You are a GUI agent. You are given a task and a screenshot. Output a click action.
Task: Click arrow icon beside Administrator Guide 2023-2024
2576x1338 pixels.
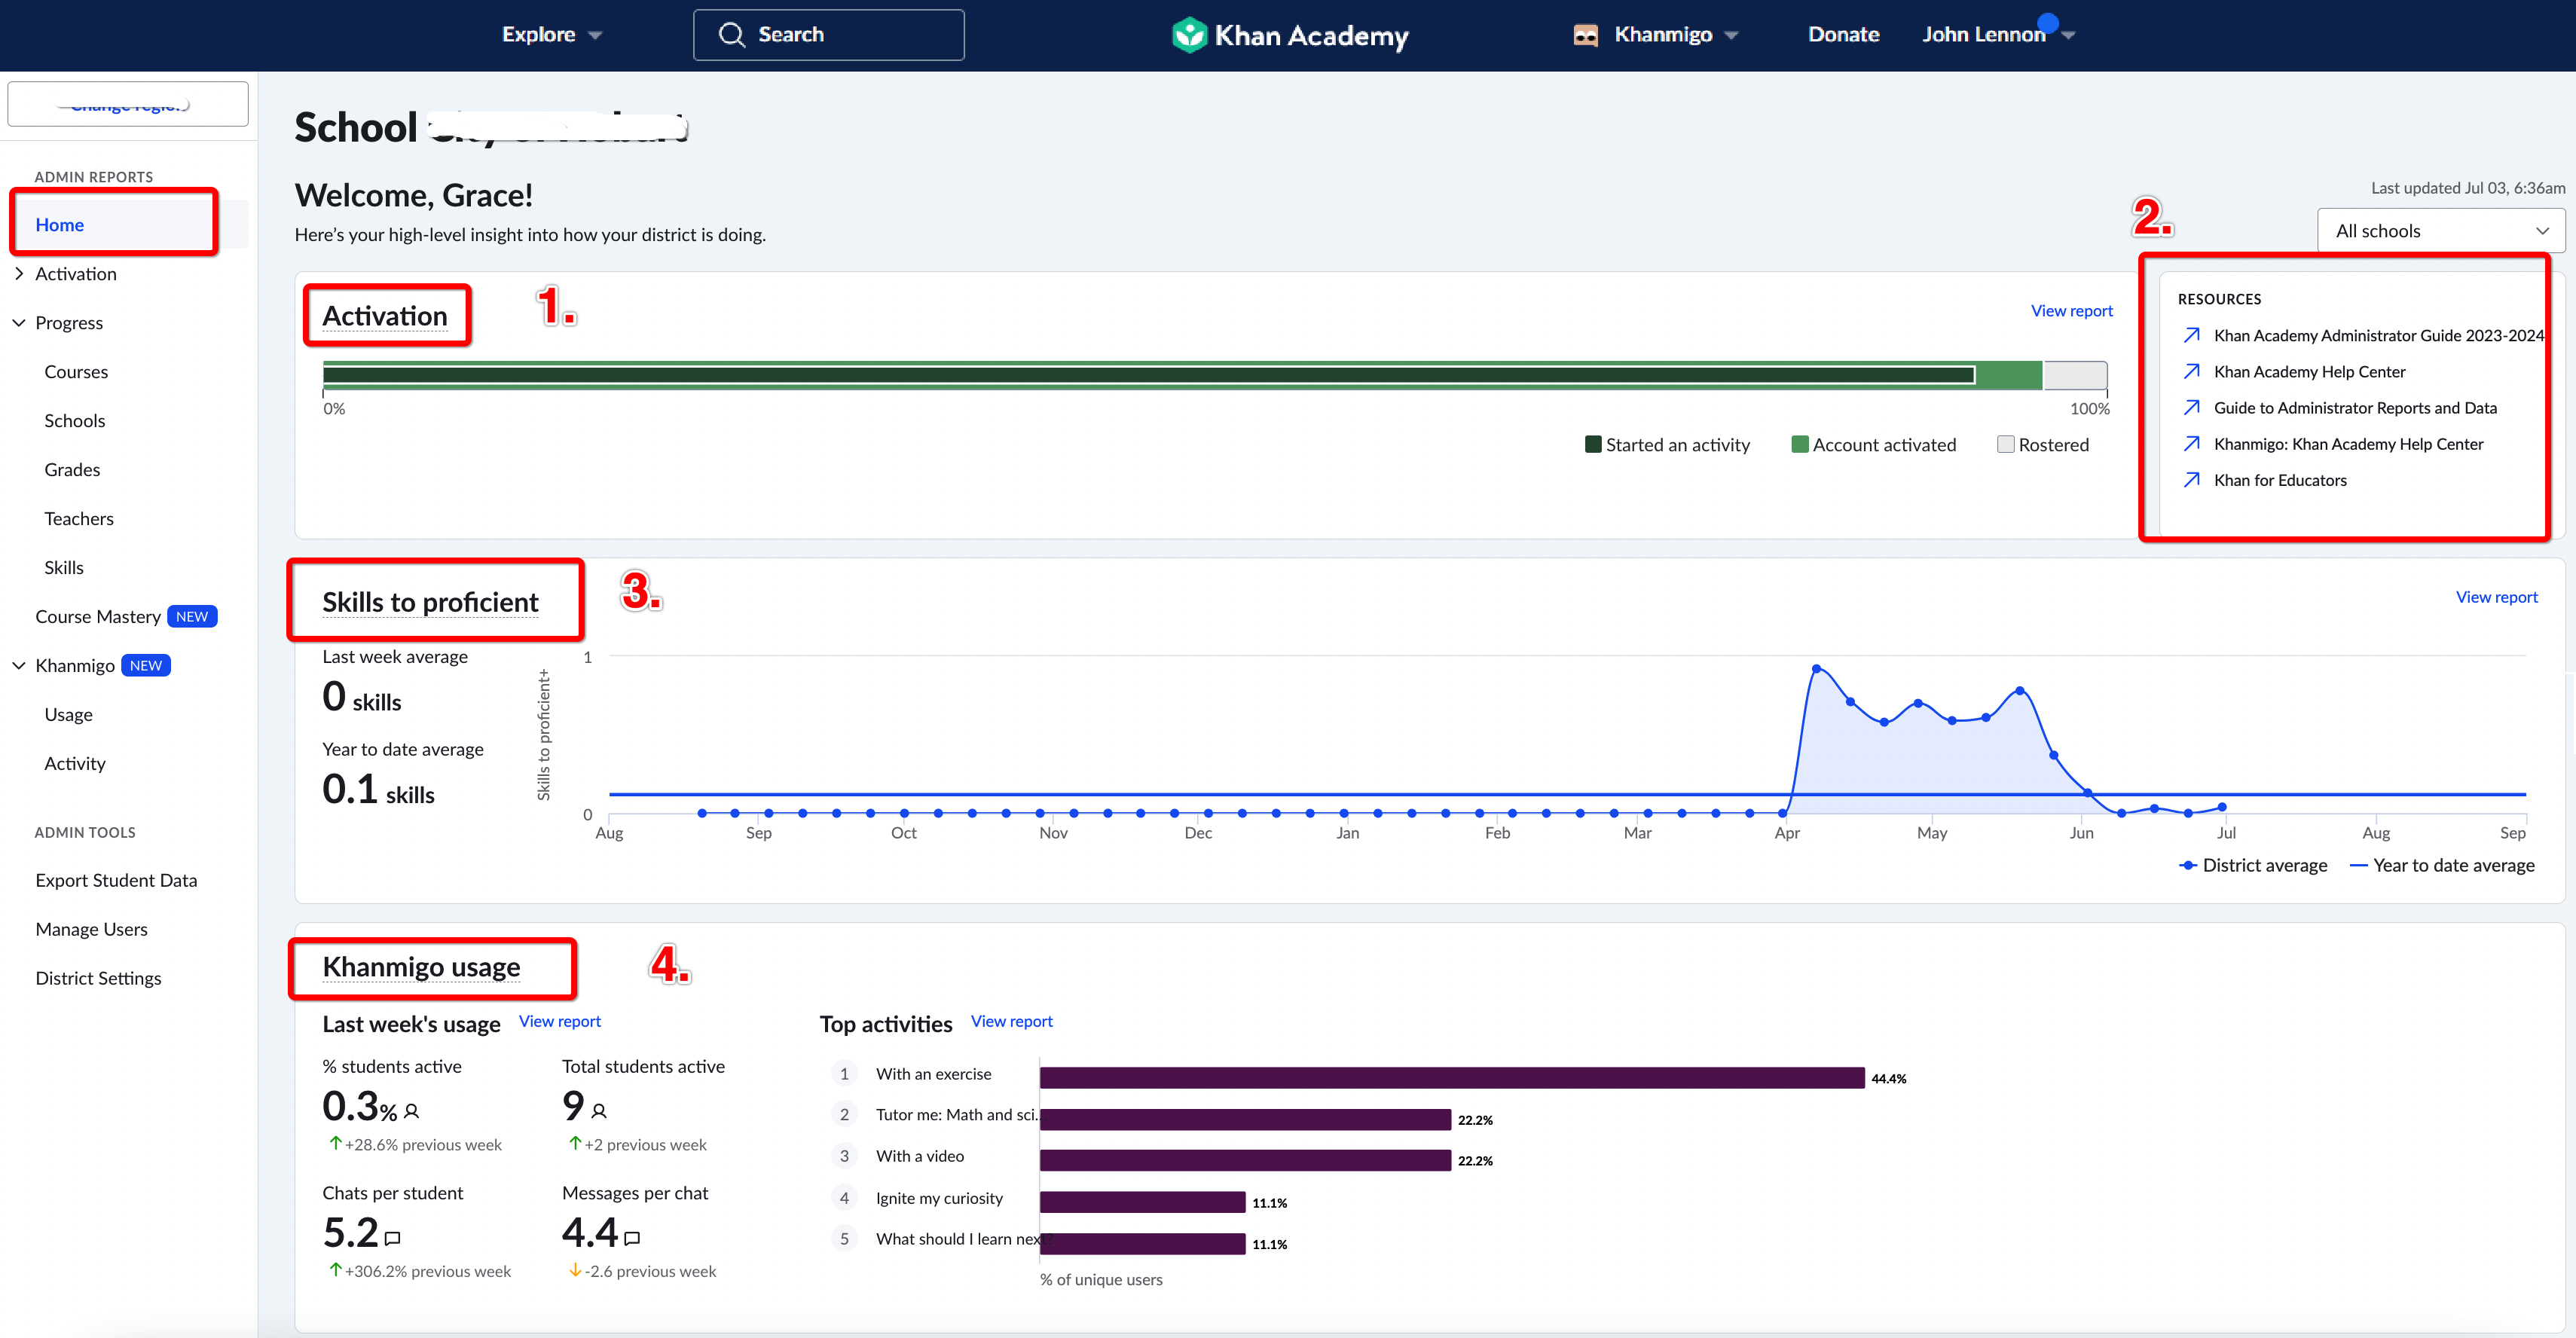pyautogui.click(x=2191, y=335)
